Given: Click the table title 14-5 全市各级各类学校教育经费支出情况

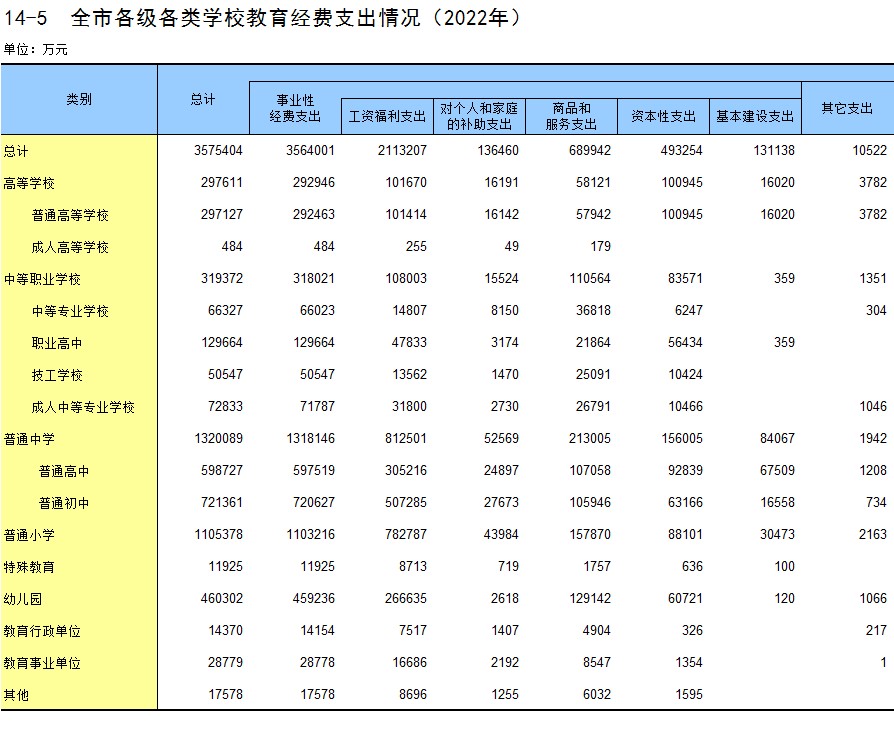Looking at the screenshot, I should coord(264,18).
